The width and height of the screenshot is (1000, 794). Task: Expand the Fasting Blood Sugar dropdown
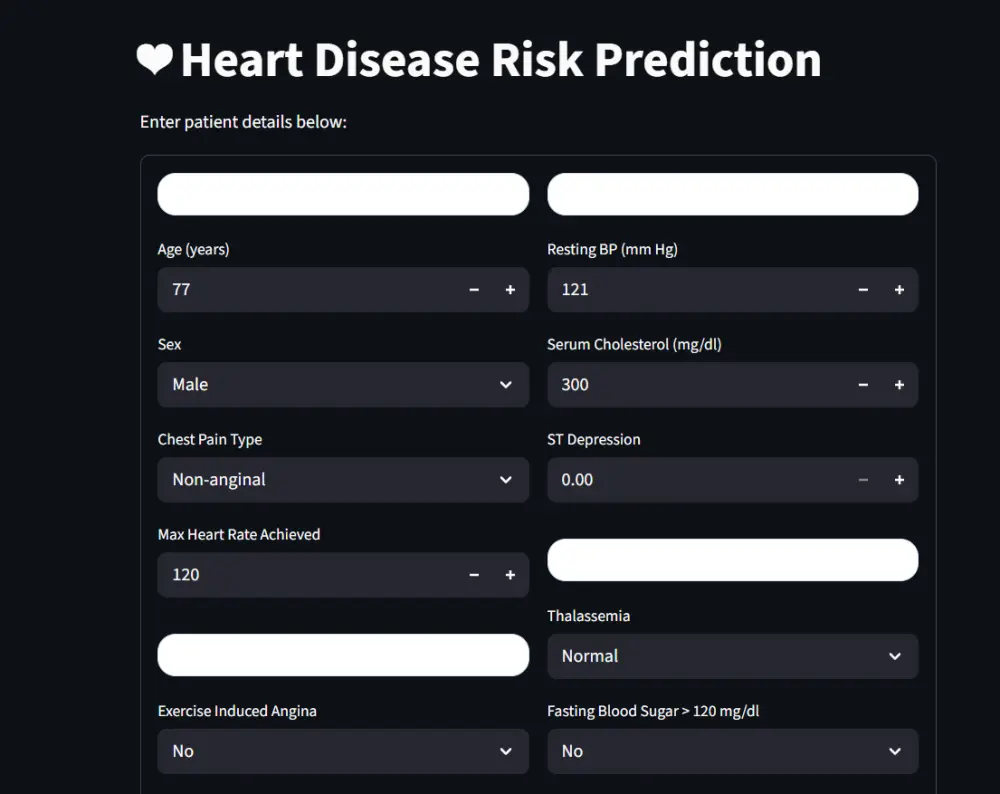pos(733,751)
